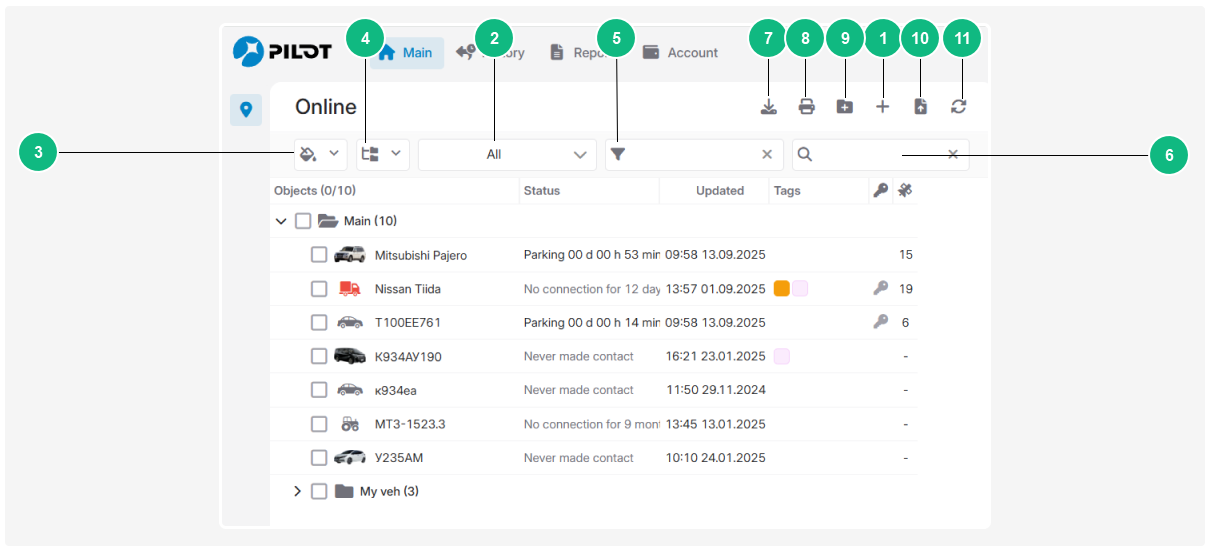Click the refresh icon
The width and height of the screenshot is (1211, 549).
[958, 107]
